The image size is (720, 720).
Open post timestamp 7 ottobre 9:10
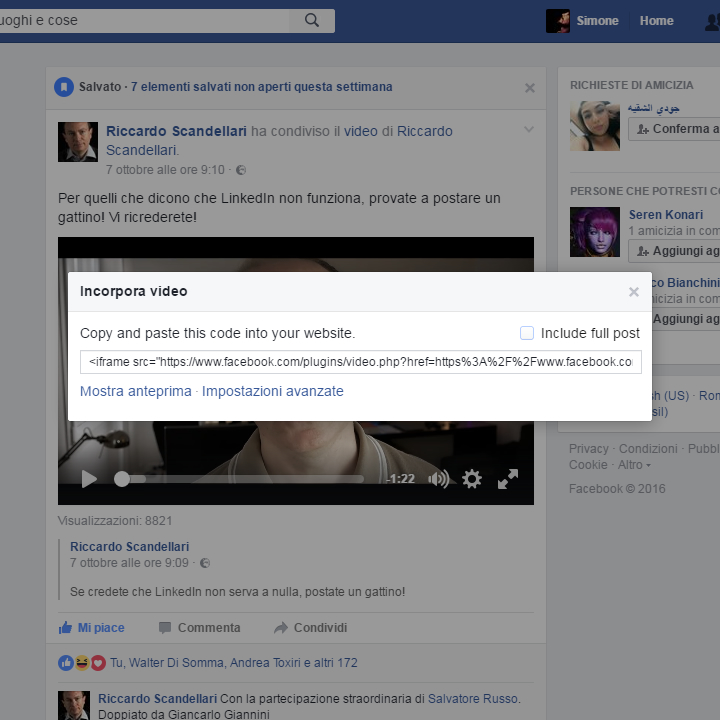click(x=165, y=170)
